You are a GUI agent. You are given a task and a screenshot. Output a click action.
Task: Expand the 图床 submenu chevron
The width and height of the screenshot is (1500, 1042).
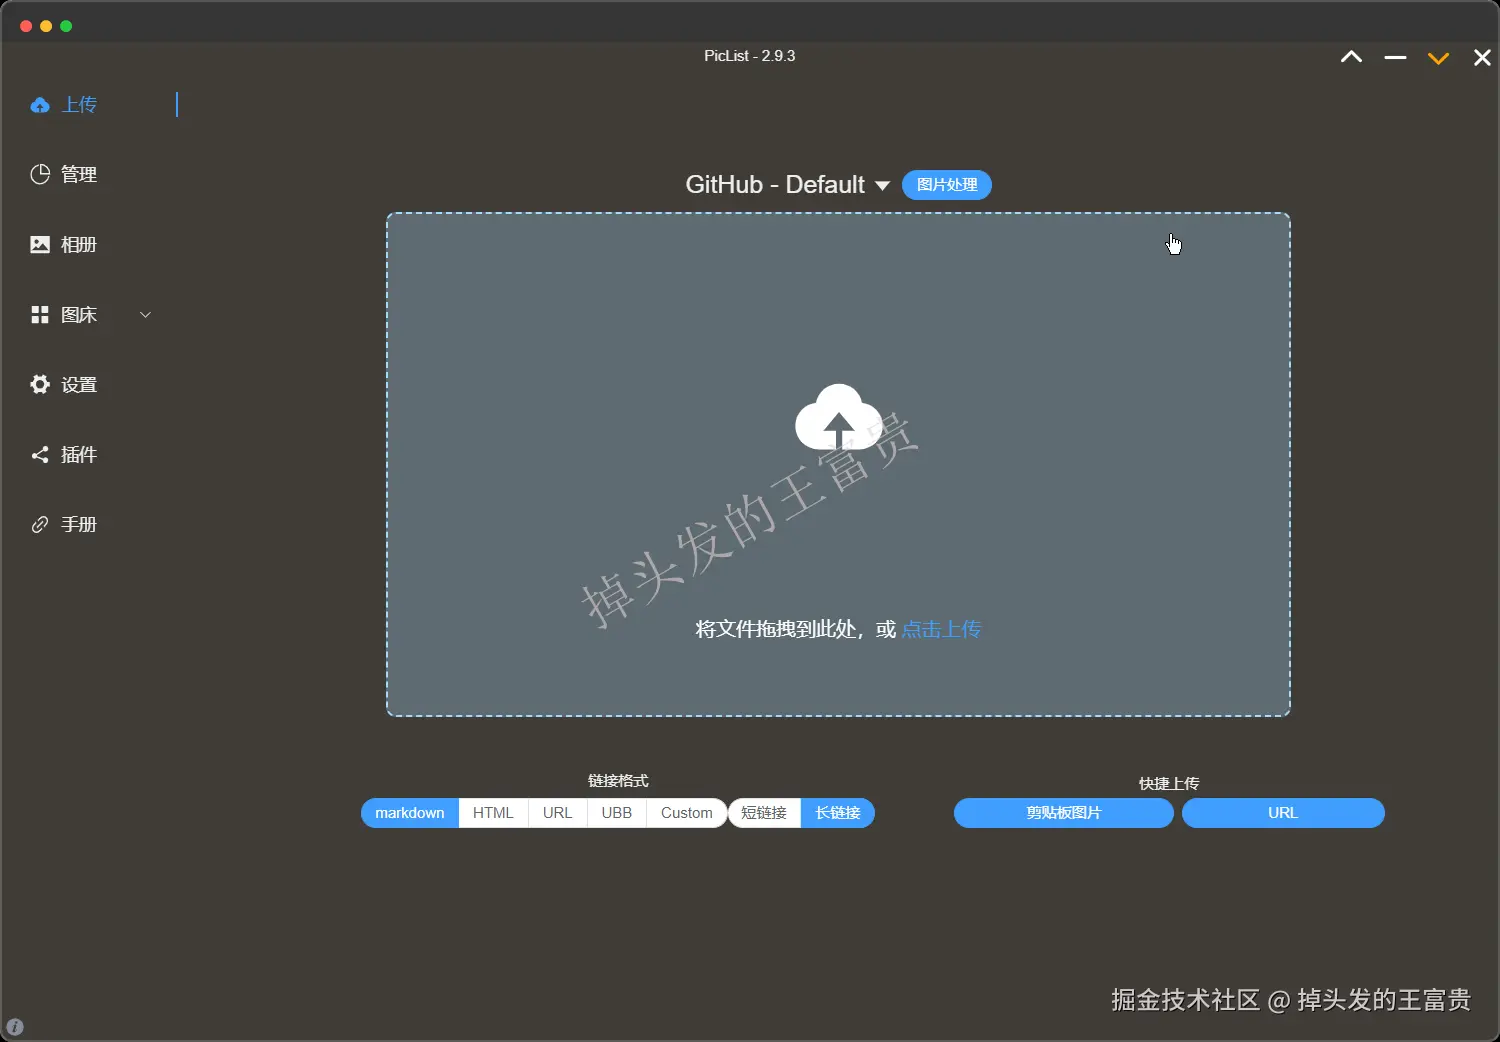click(x=145, y=315)
